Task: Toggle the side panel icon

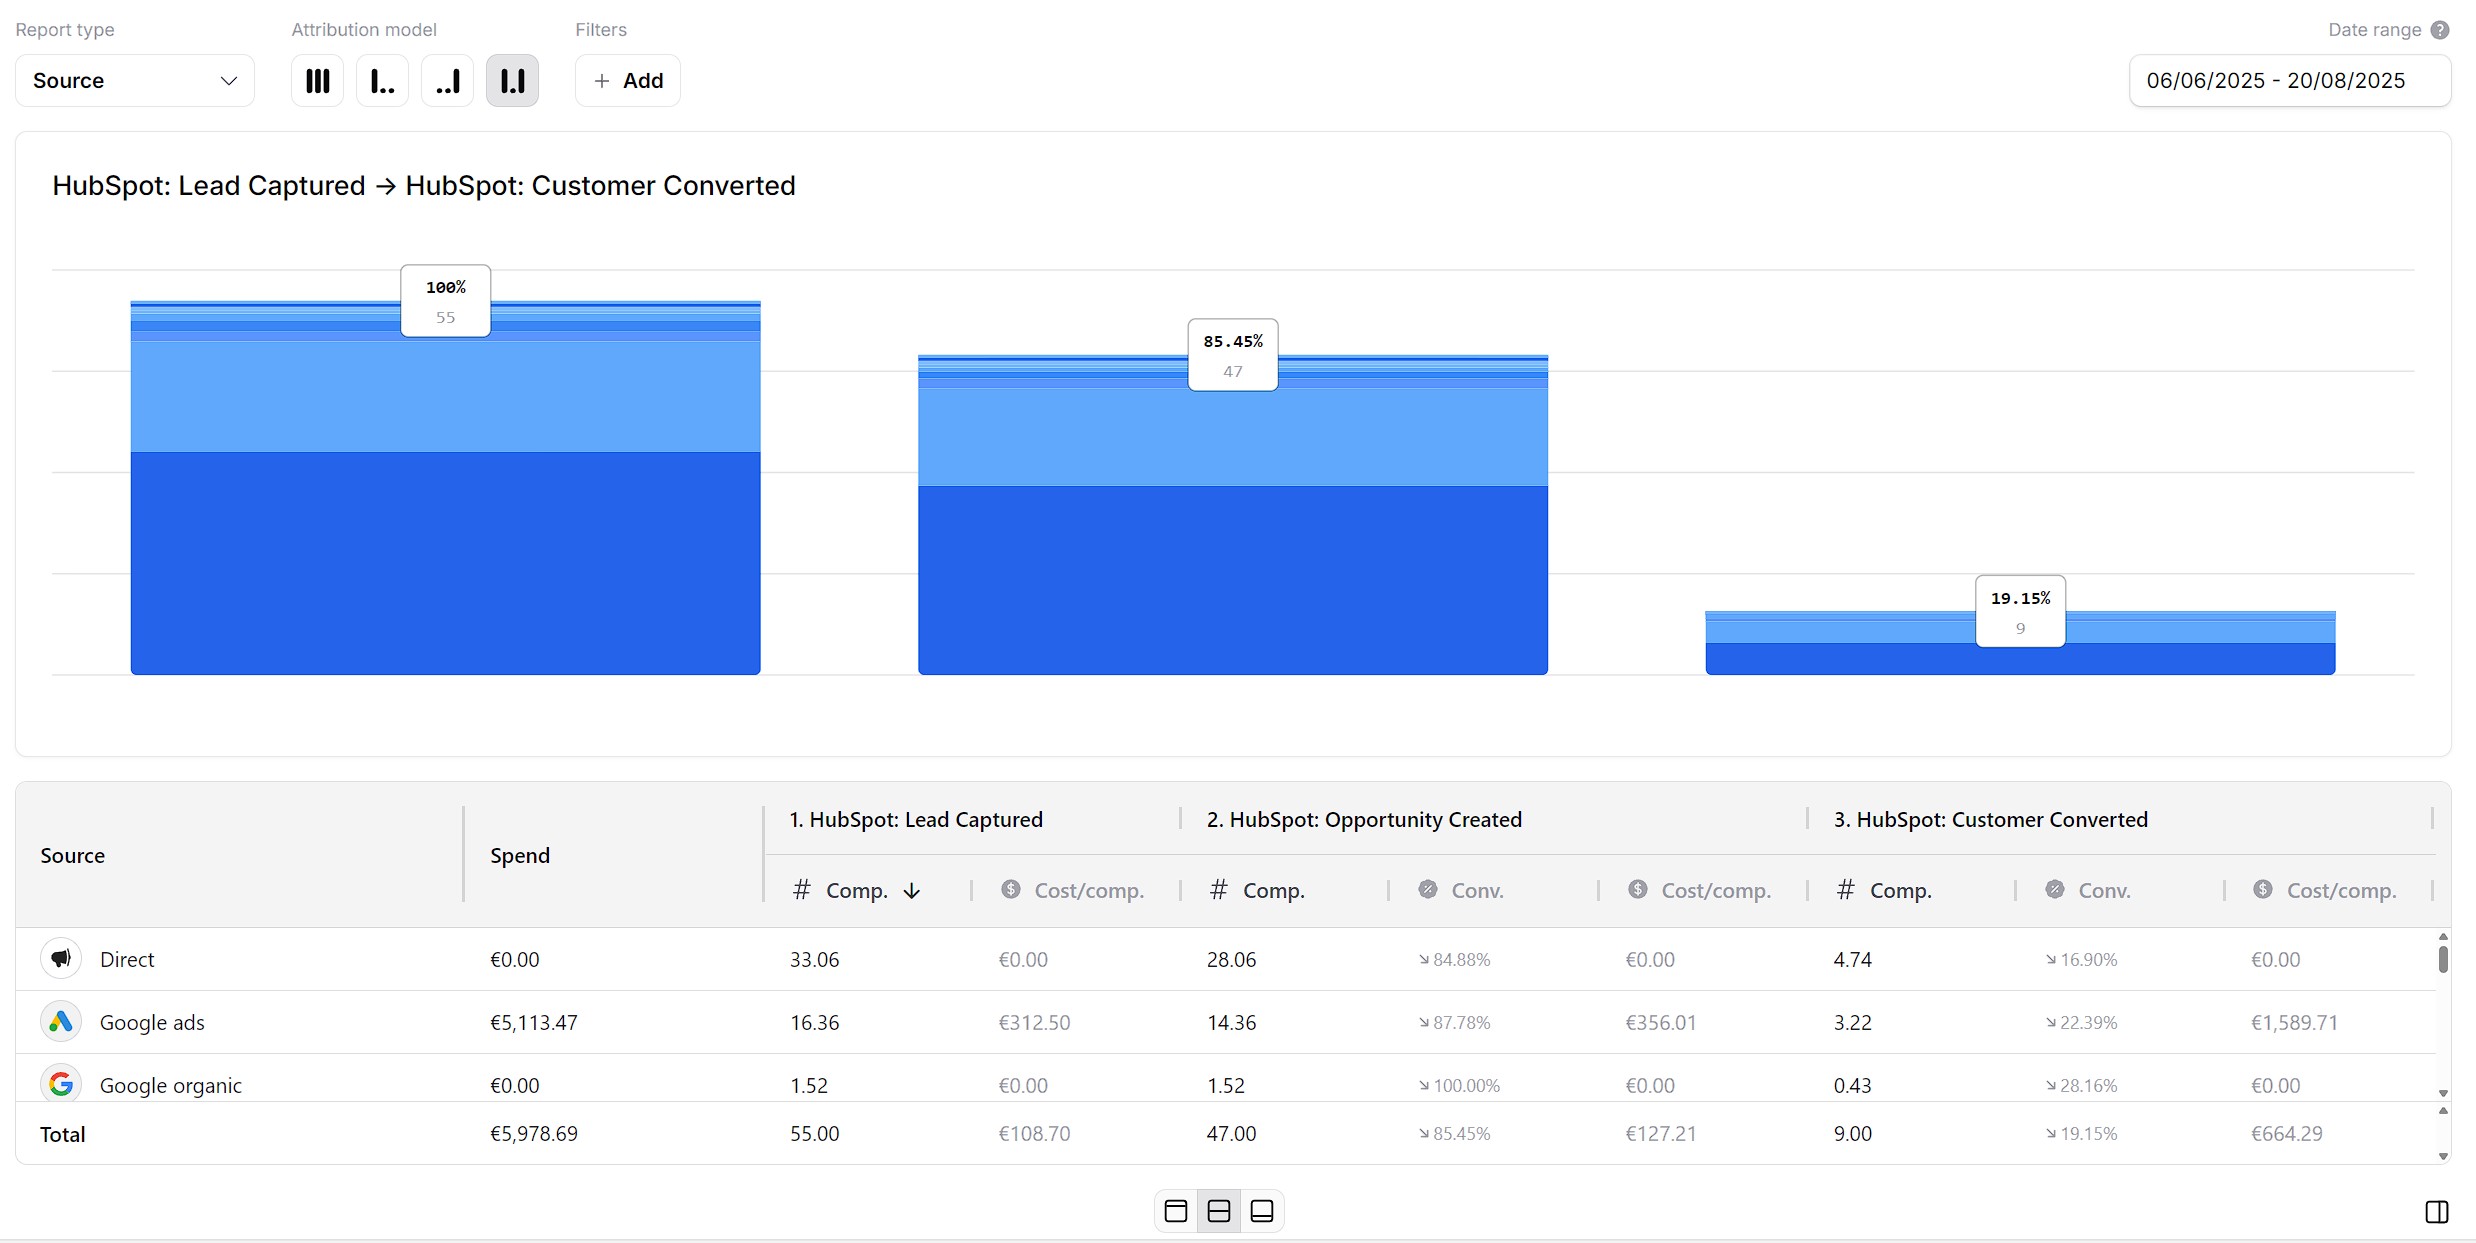Action: click(x=2437, y=1212)
